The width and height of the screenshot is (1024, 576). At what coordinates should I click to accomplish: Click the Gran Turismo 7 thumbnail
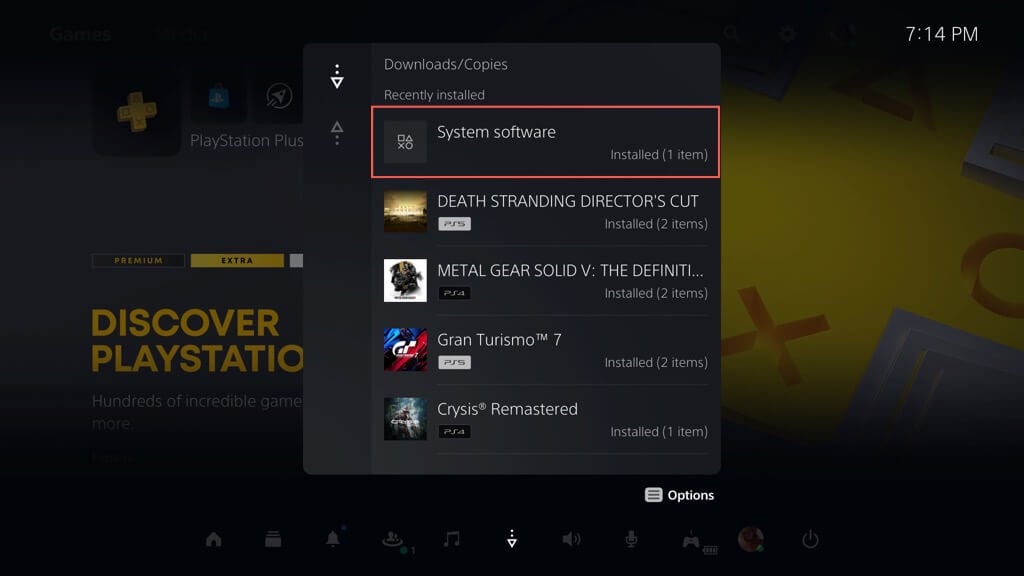[405, 350]
